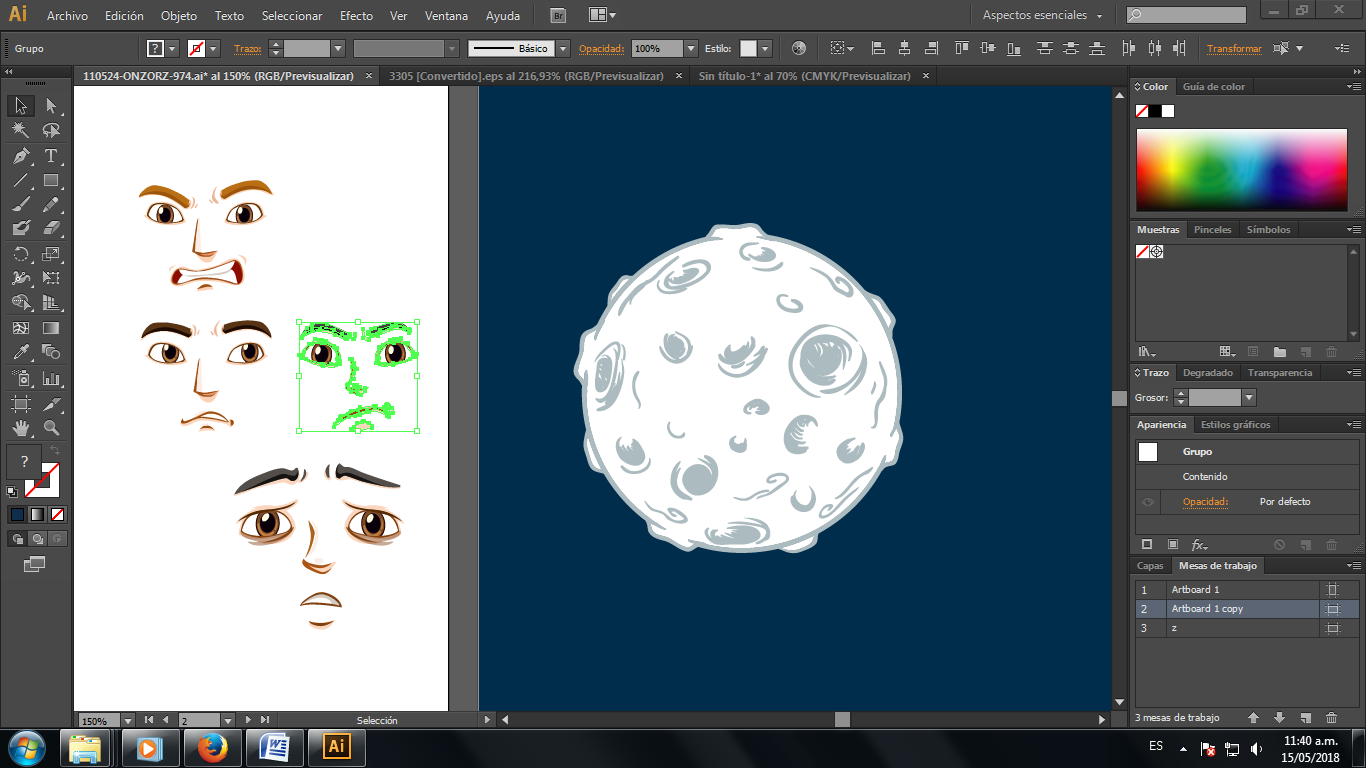Set paint mode to Gradient
Screen dimensions: 1366x768
[x=37, y=515]
